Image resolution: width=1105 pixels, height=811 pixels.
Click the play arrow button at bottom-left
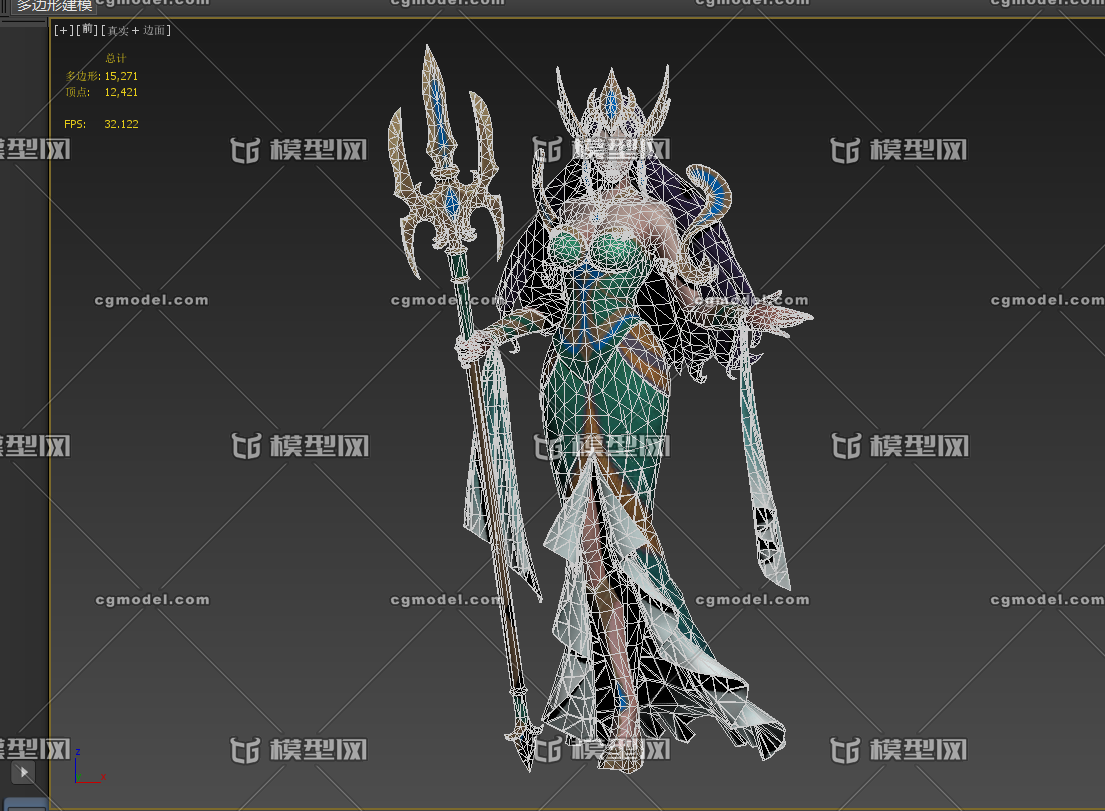(x=24, y=772)
